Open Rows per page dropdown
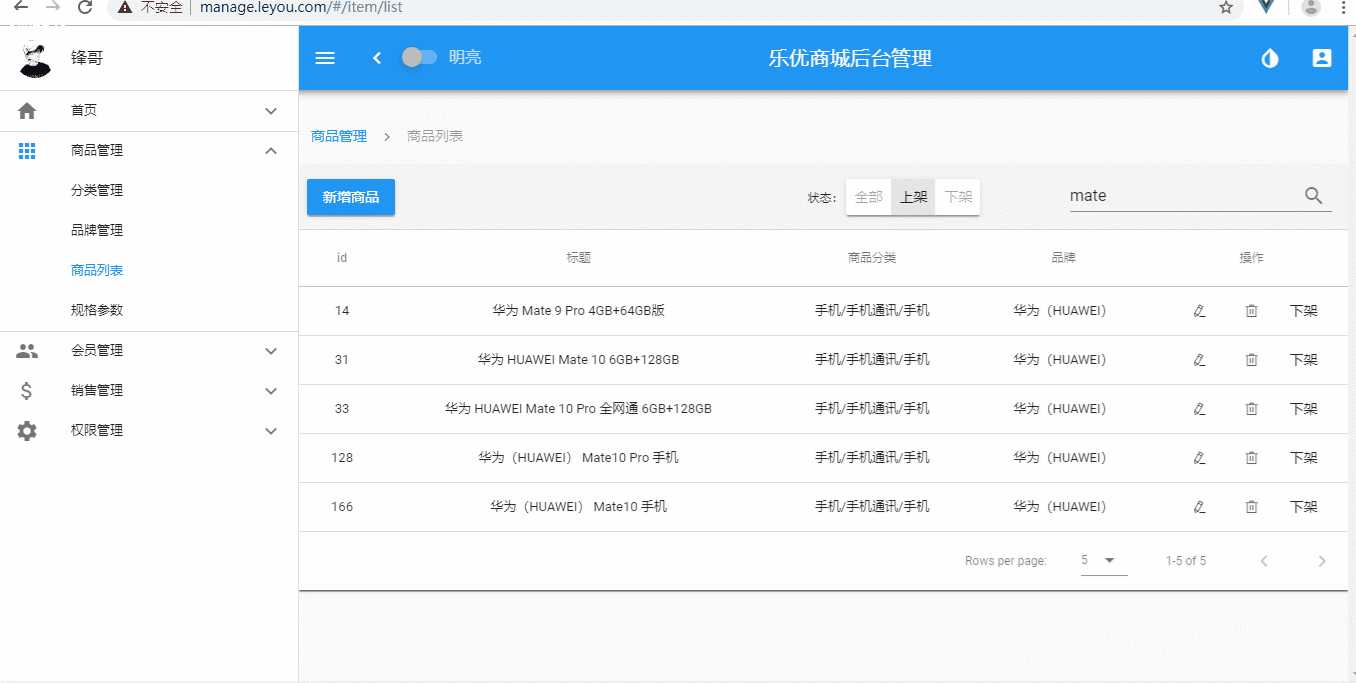Screen dimensions: 1356x683 (1103, 561)
